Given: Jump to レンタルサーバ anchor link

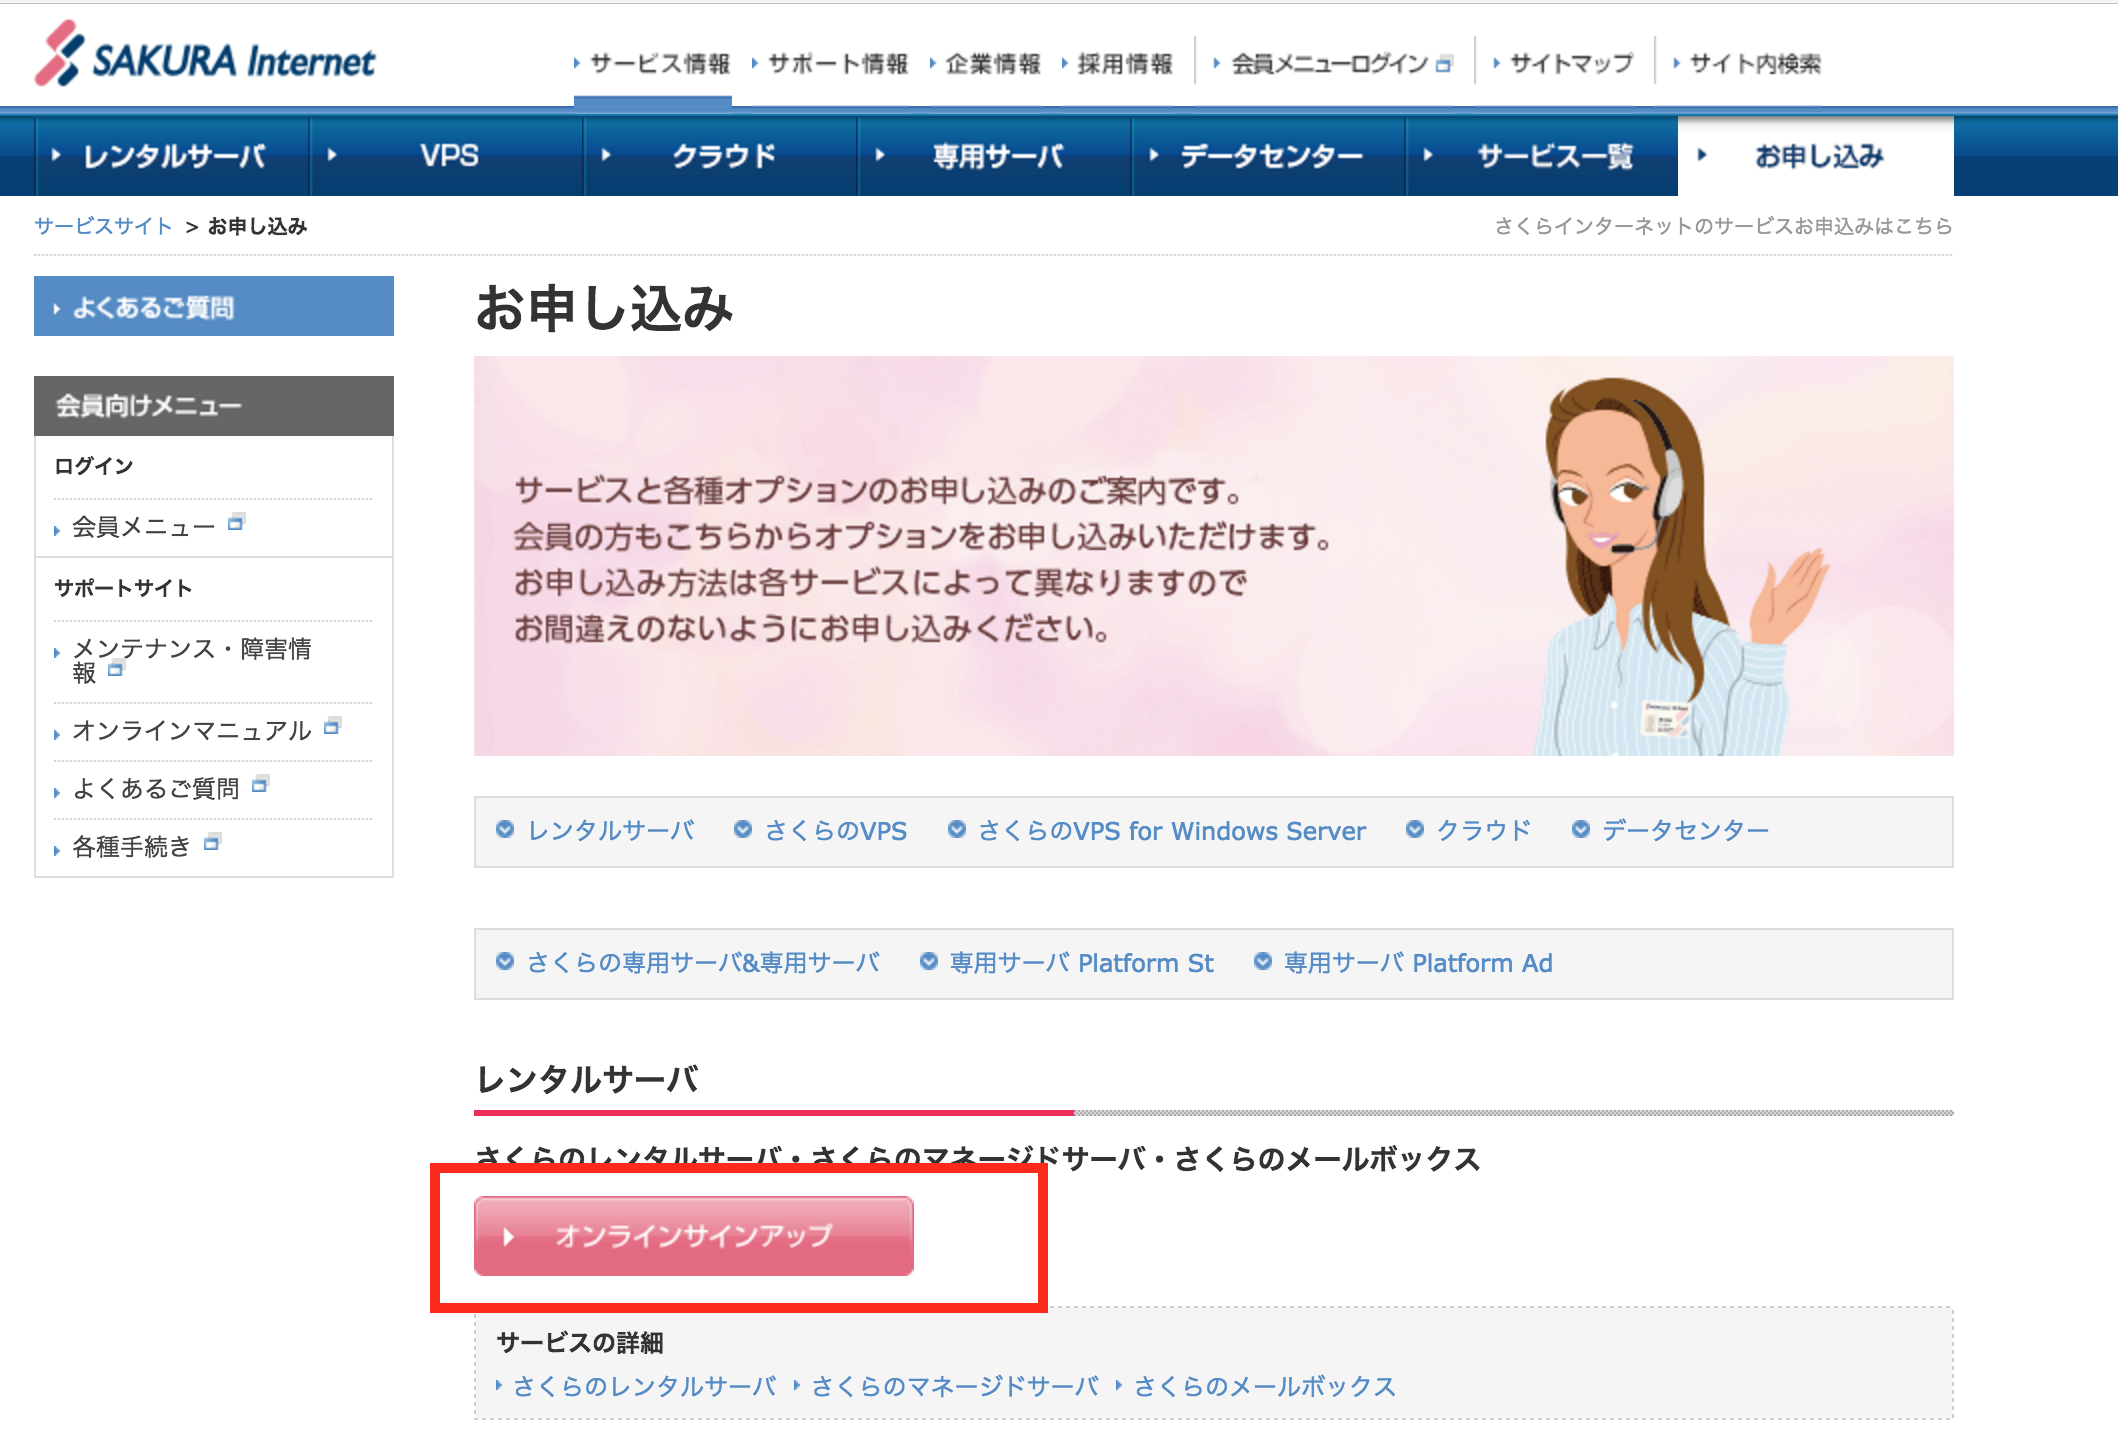Looking at the screenshot, I should pos(611,830).
